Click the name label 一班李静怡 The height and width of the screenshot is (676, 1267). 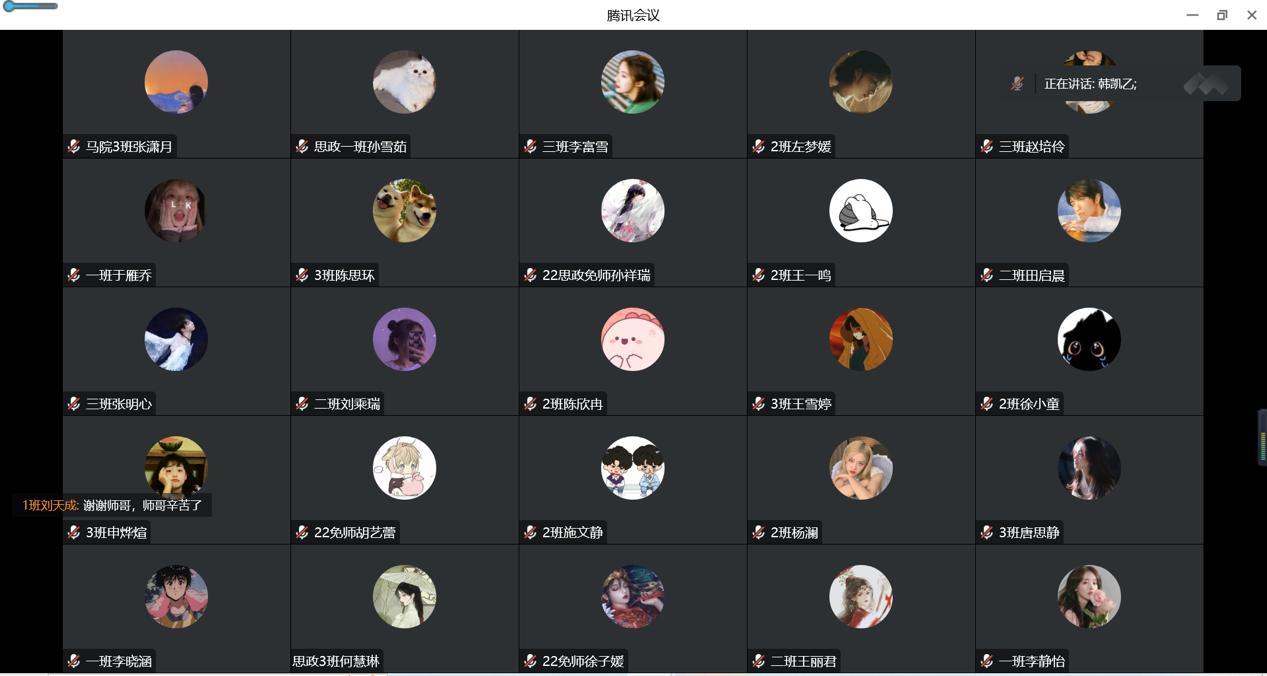(x=1032, y=661)
